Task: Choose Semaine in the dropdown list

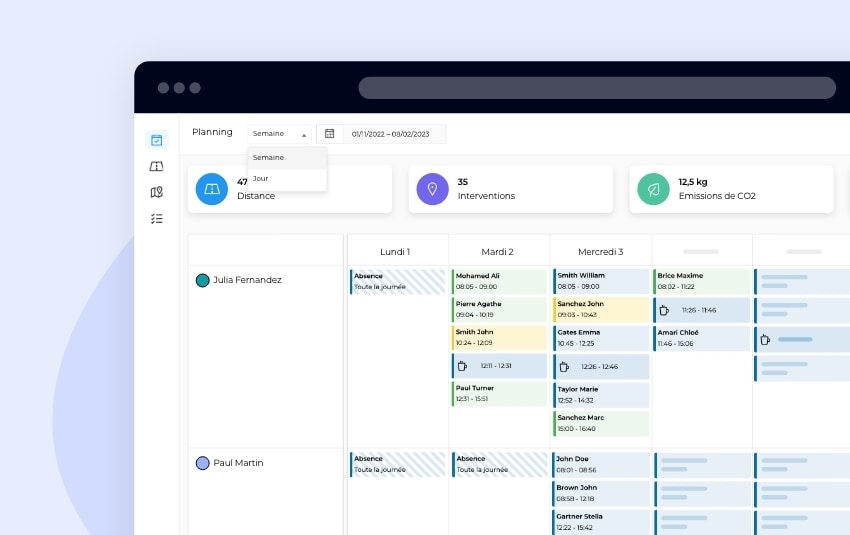Action: pyautogui.click(x=268, y=157)
